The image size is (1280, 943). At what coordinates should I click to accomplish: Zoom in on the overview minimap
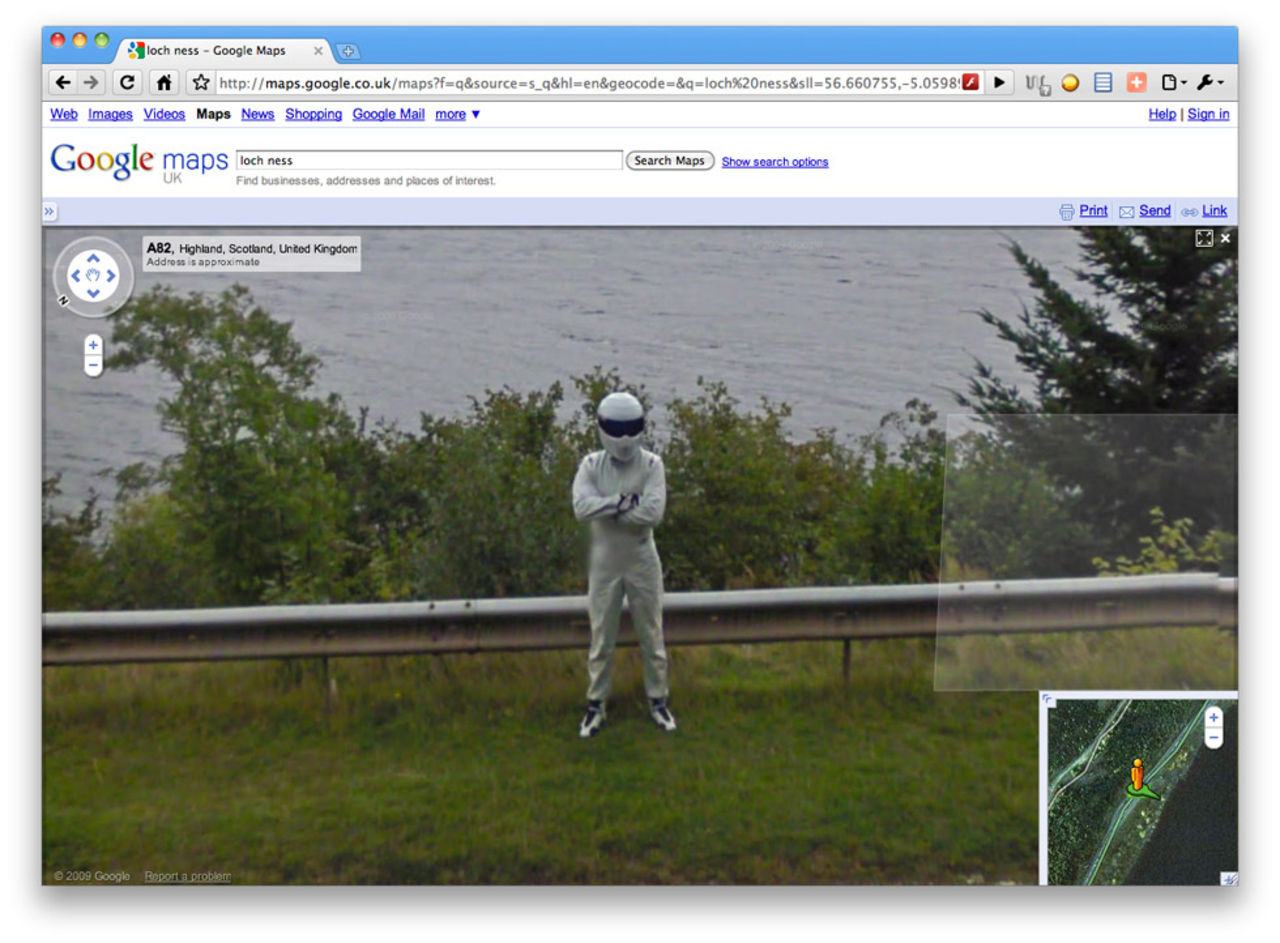pos(1213,717)
